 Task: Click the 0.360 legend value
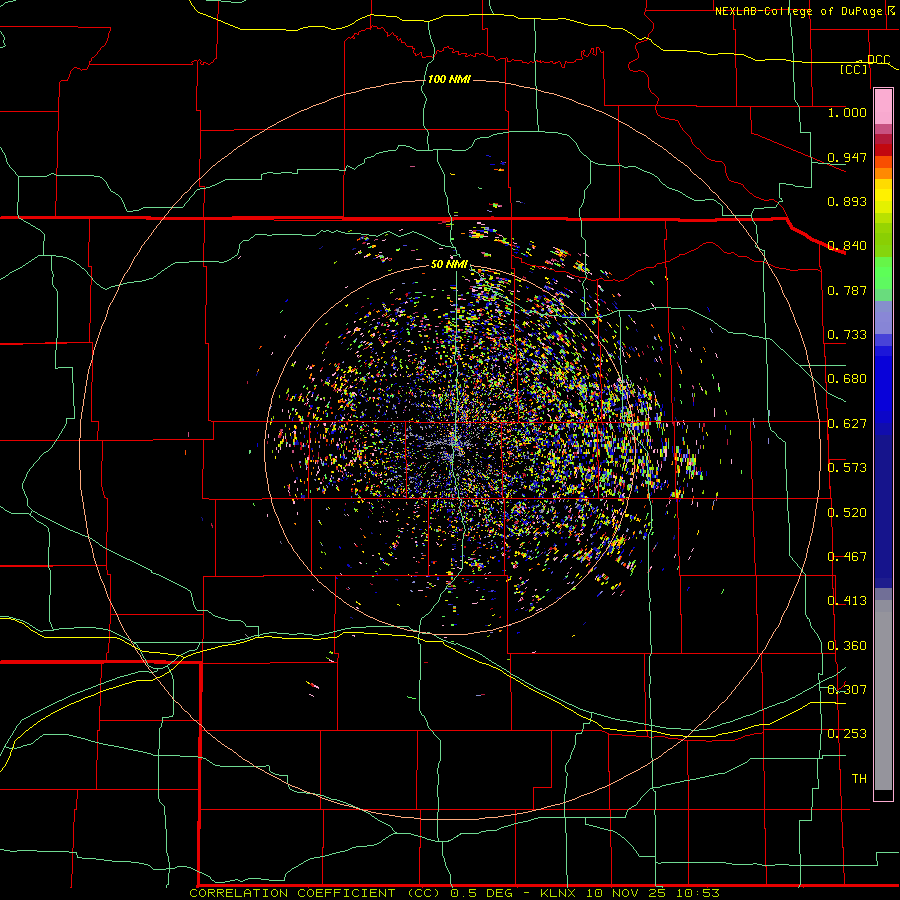(x=847, y=645)
